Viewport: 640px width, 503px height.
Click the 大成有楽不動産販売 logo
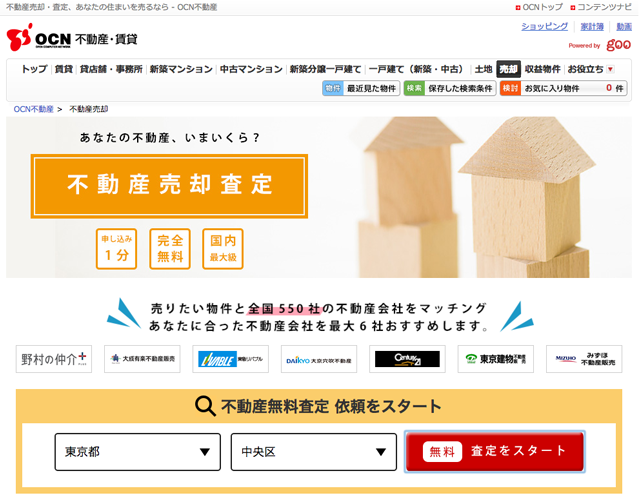pyautogui.click(x=142, y=359)
